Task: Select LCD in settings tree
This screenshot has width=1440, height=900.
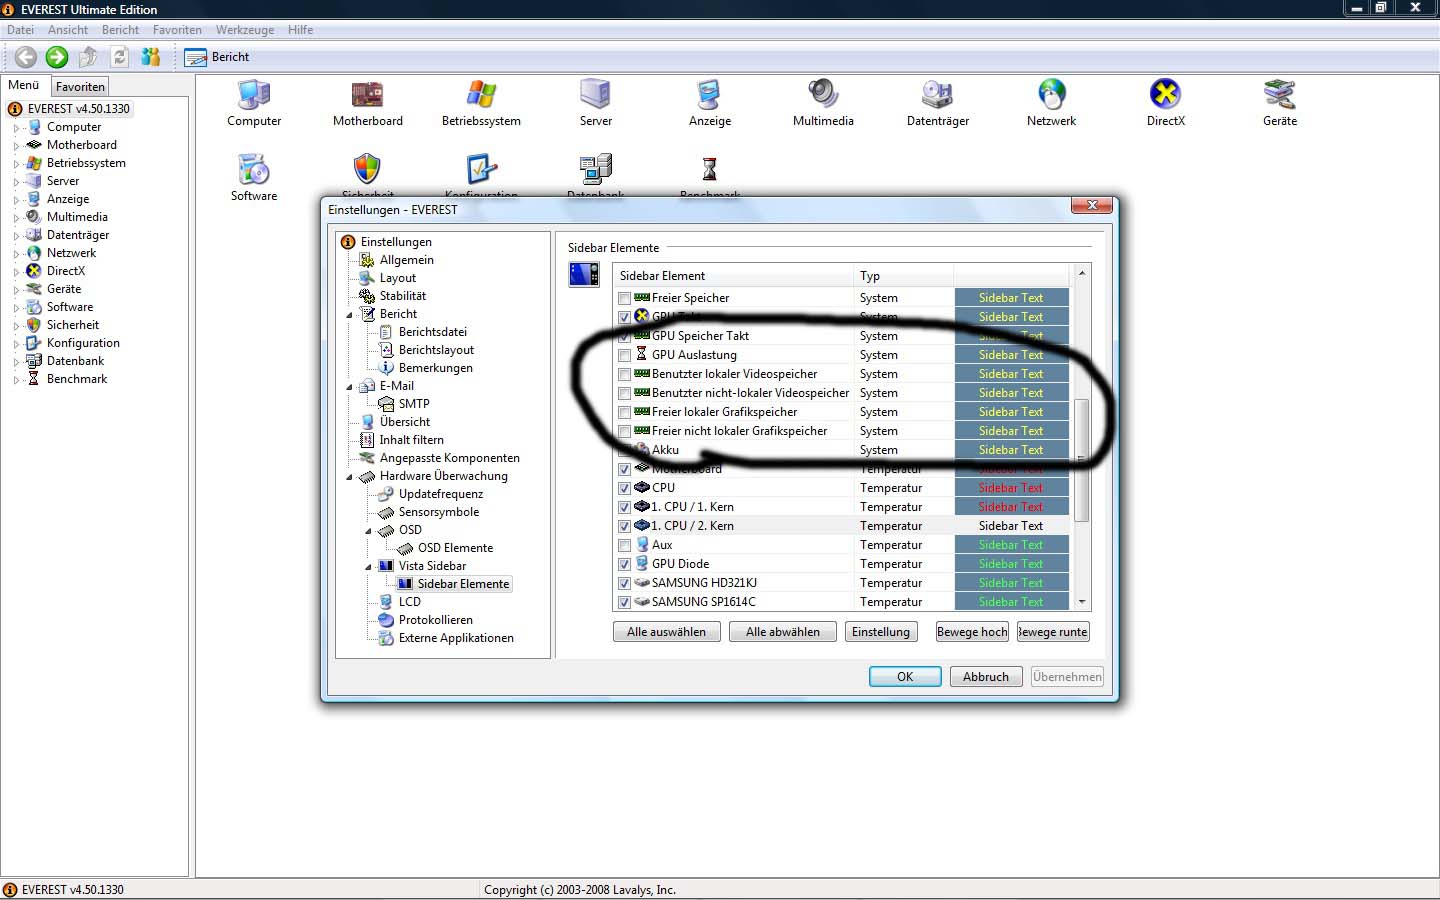Action: click(x=410, y=602)
